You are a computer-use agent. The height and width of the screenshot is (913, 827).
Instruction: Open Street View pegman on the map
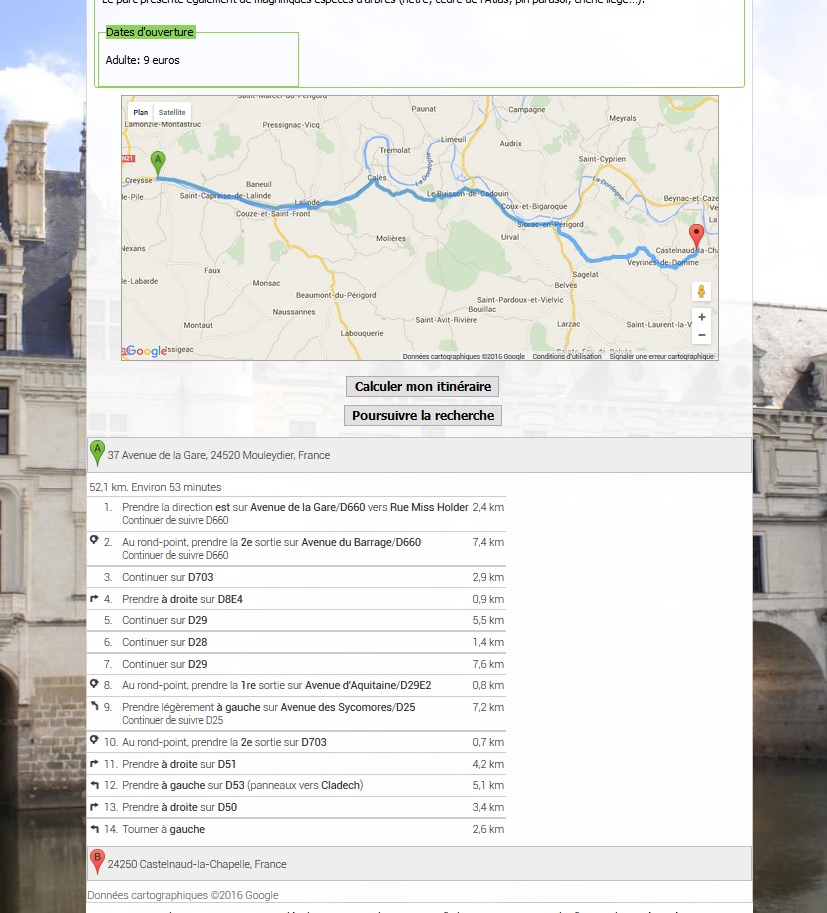701,291
